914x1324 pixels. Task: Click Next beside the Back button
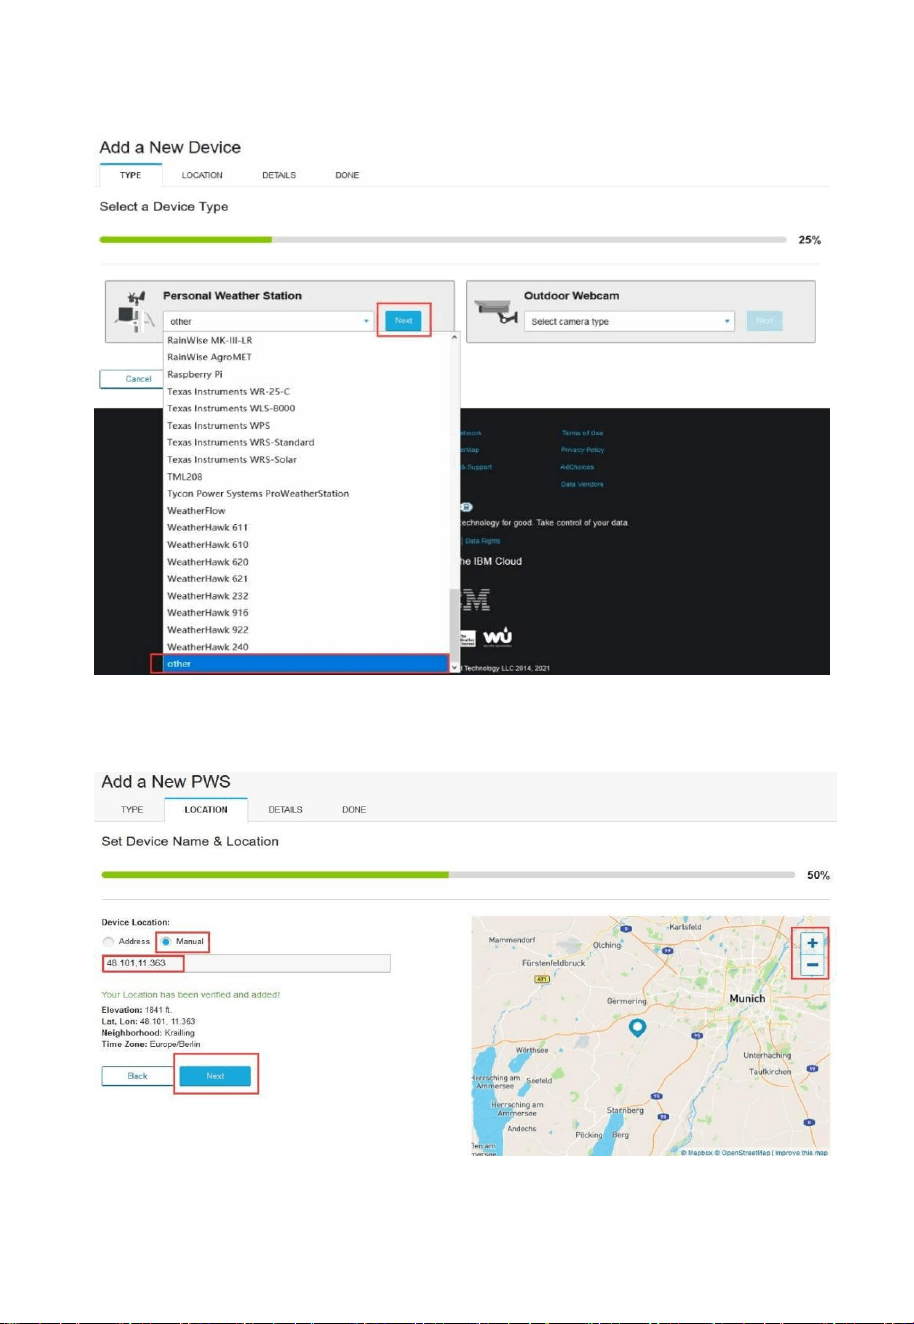point(215,1076)
